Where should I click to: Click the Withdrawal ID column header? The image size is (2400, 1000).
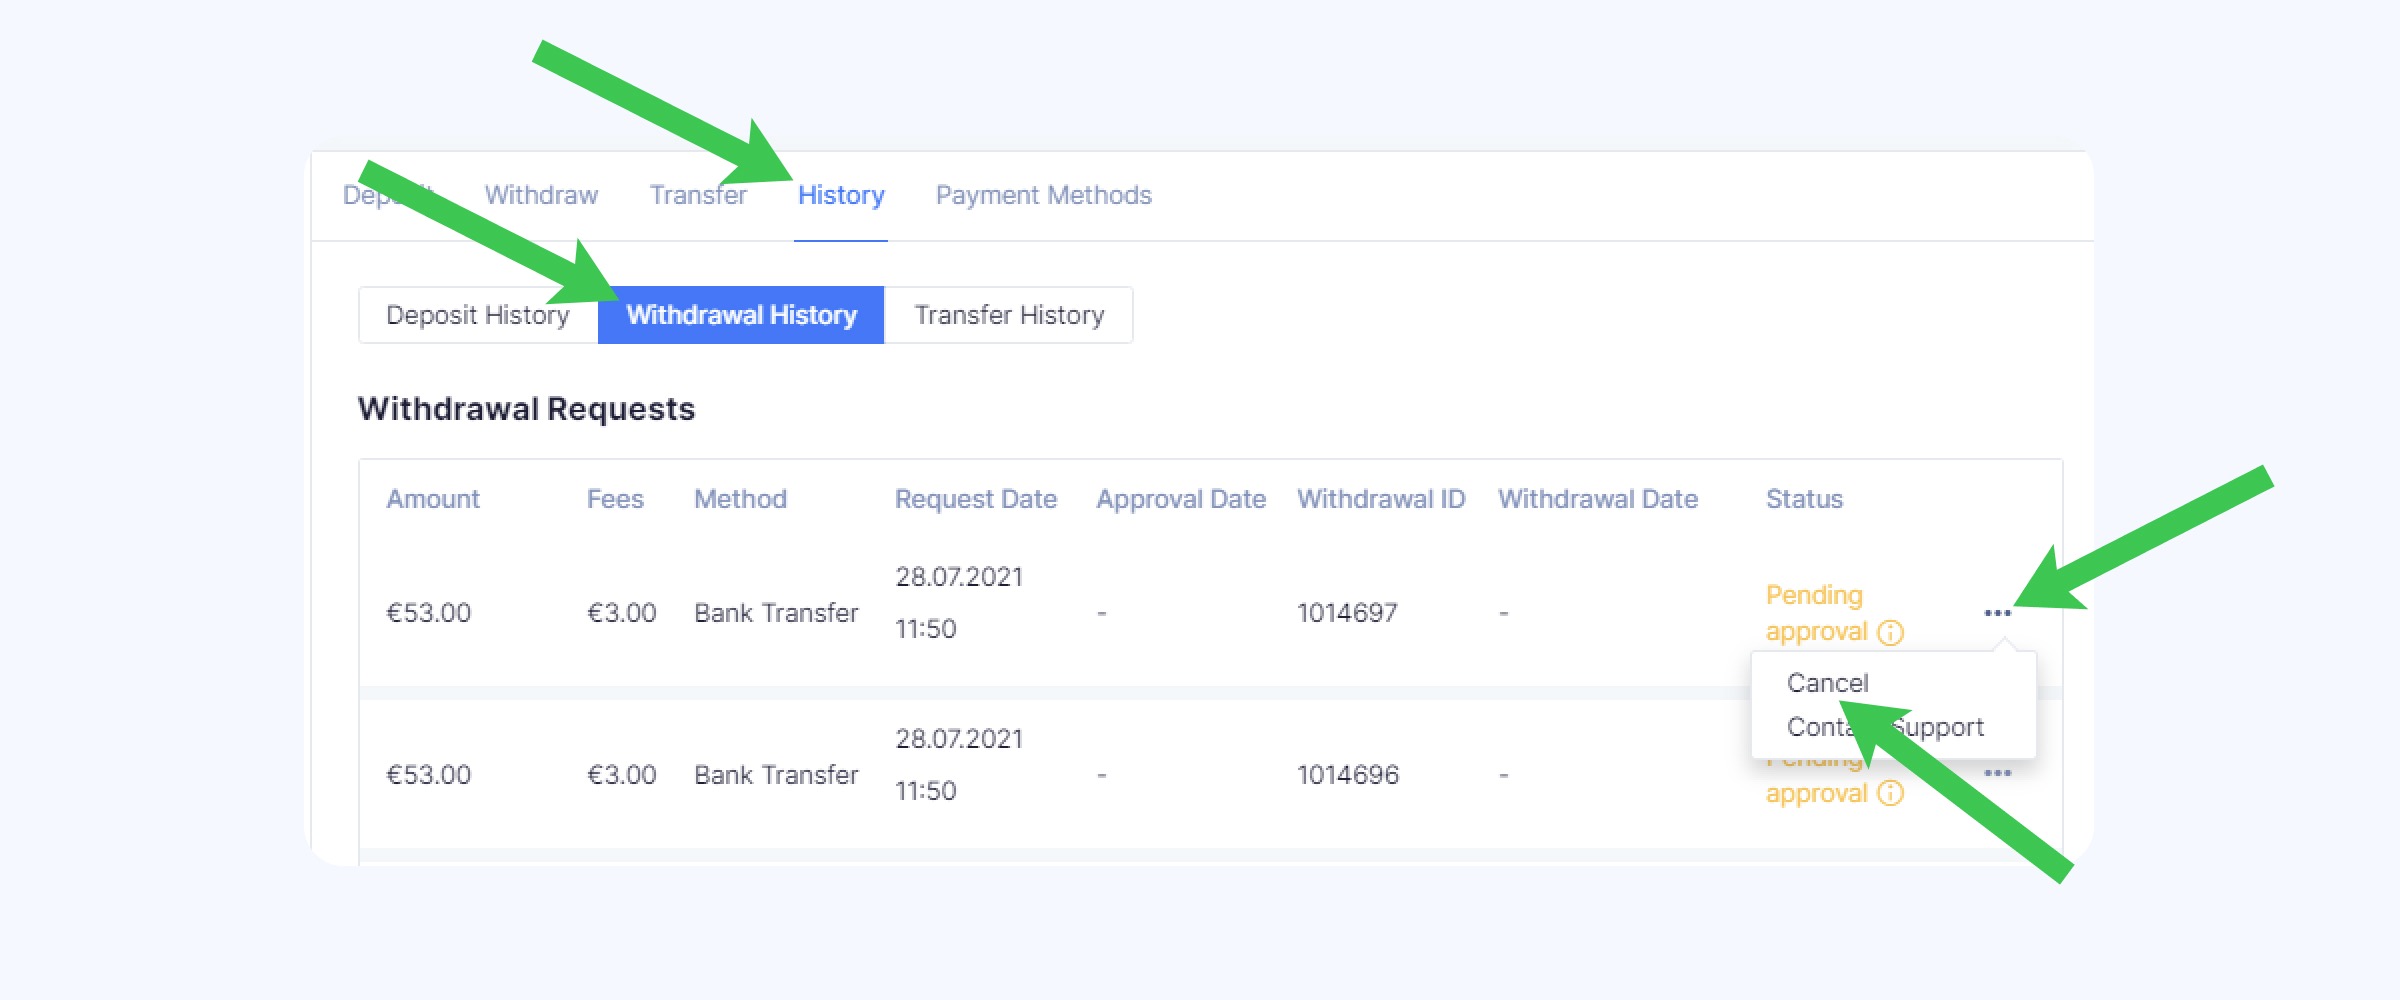point(1381,499)
